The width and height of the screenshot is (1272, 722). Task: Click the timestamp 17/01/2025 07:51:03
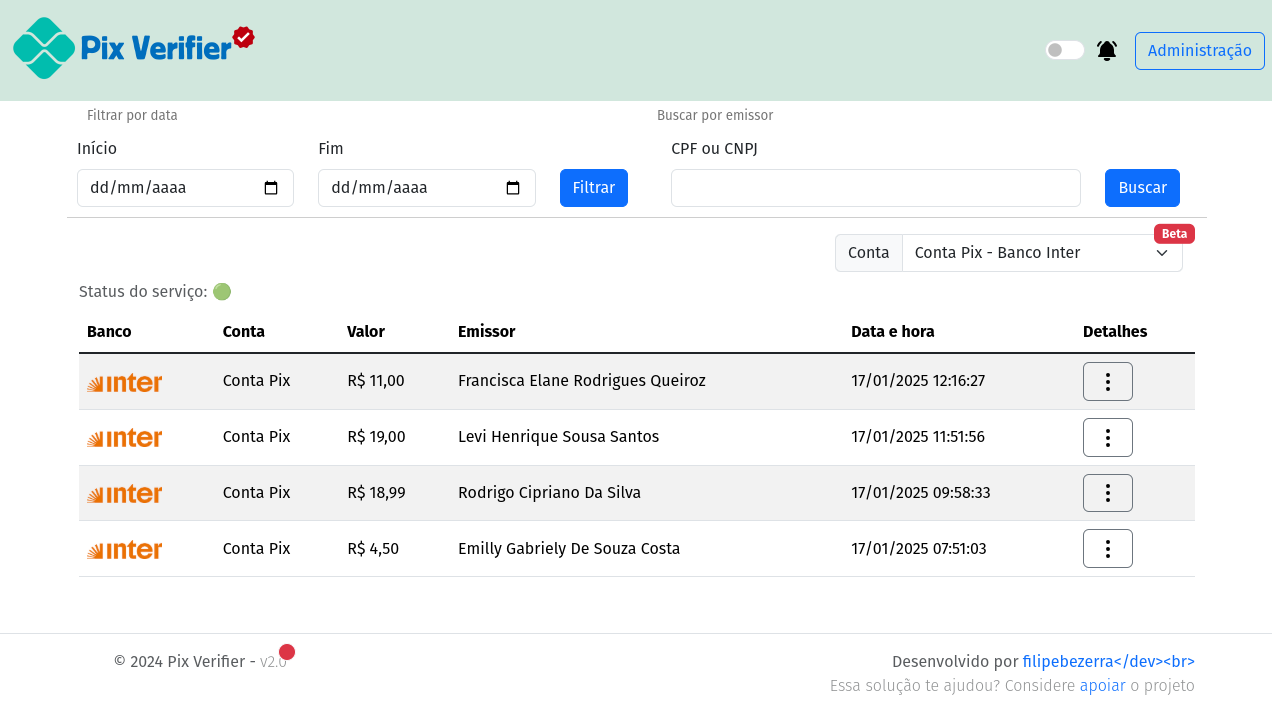919,549
